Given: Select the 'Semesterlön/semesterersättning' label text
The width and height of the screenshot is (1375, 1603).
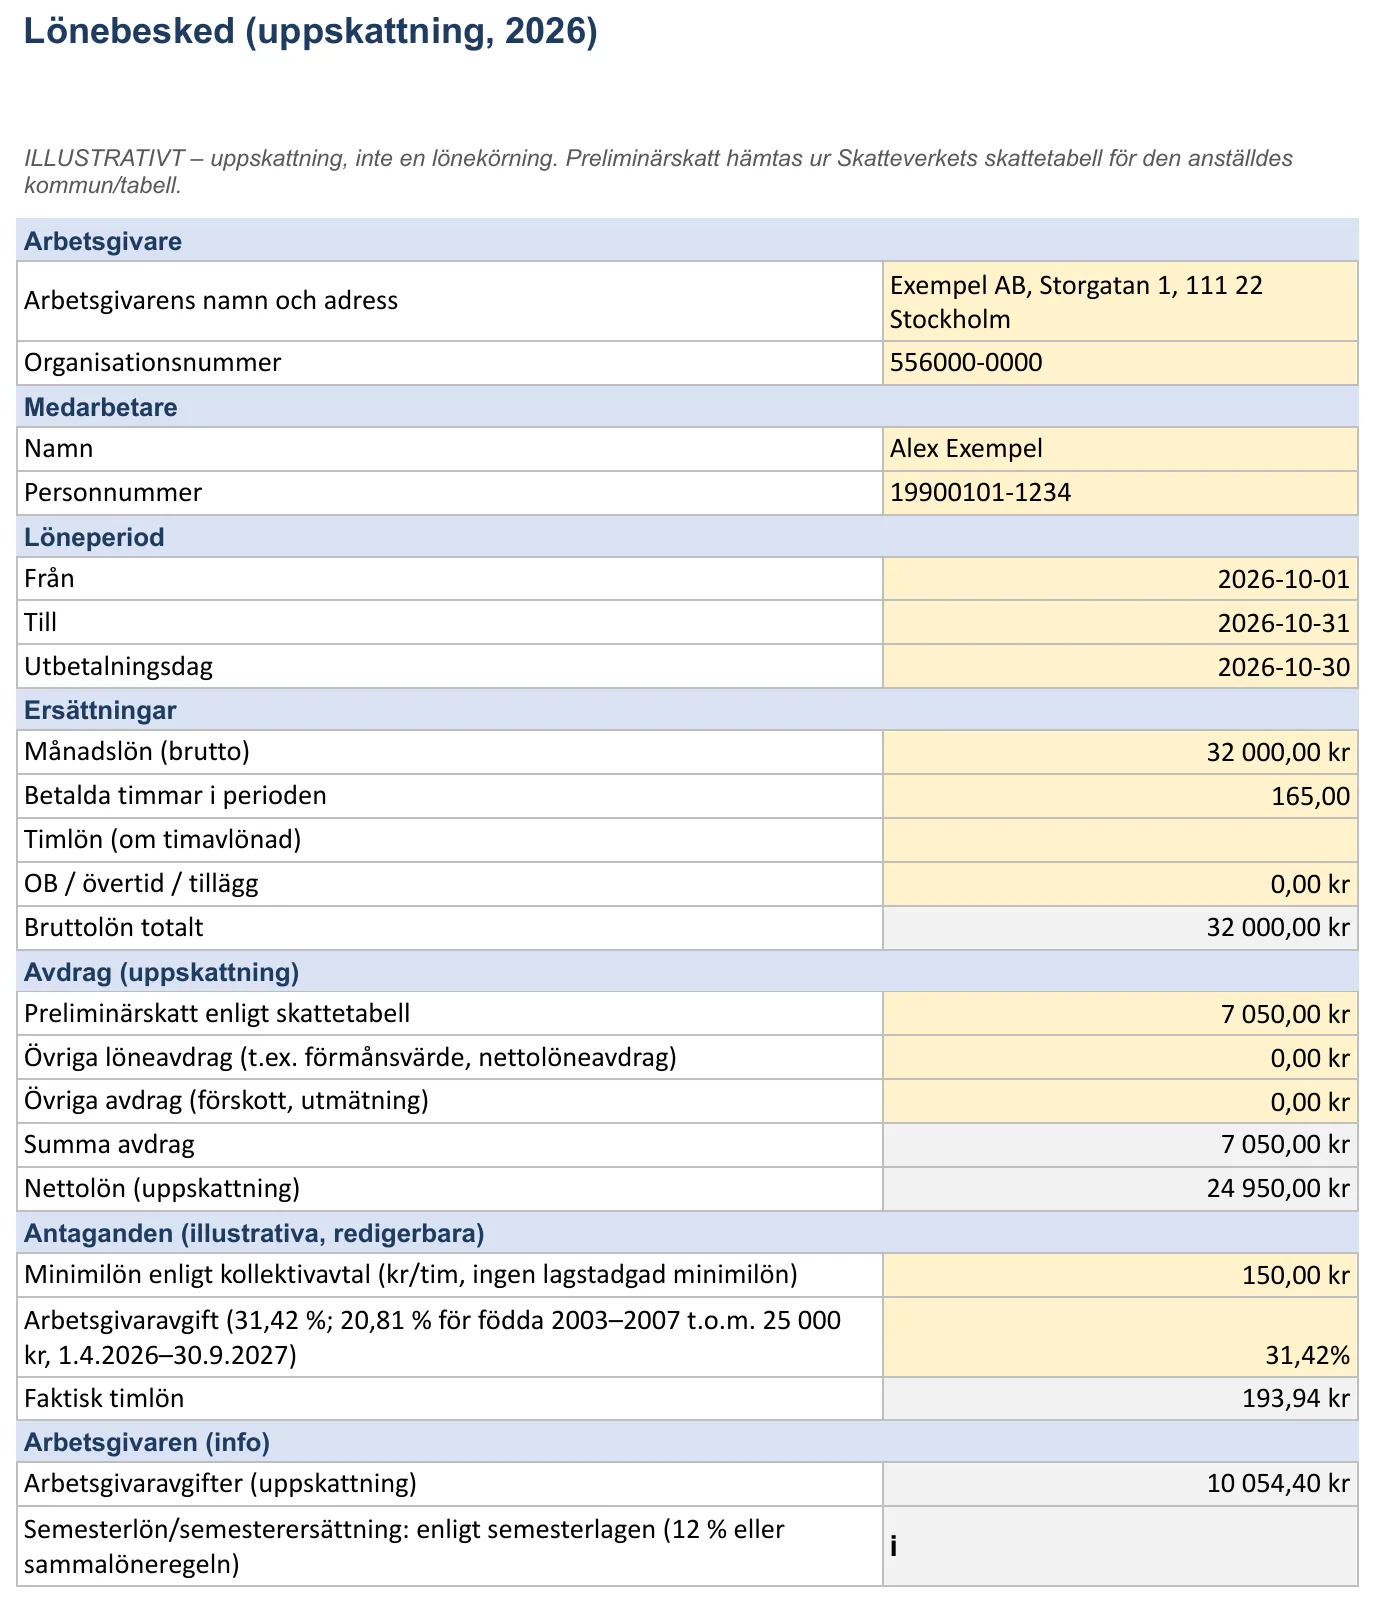Looking at the screenshot, I should click(x=404, y=1547).
